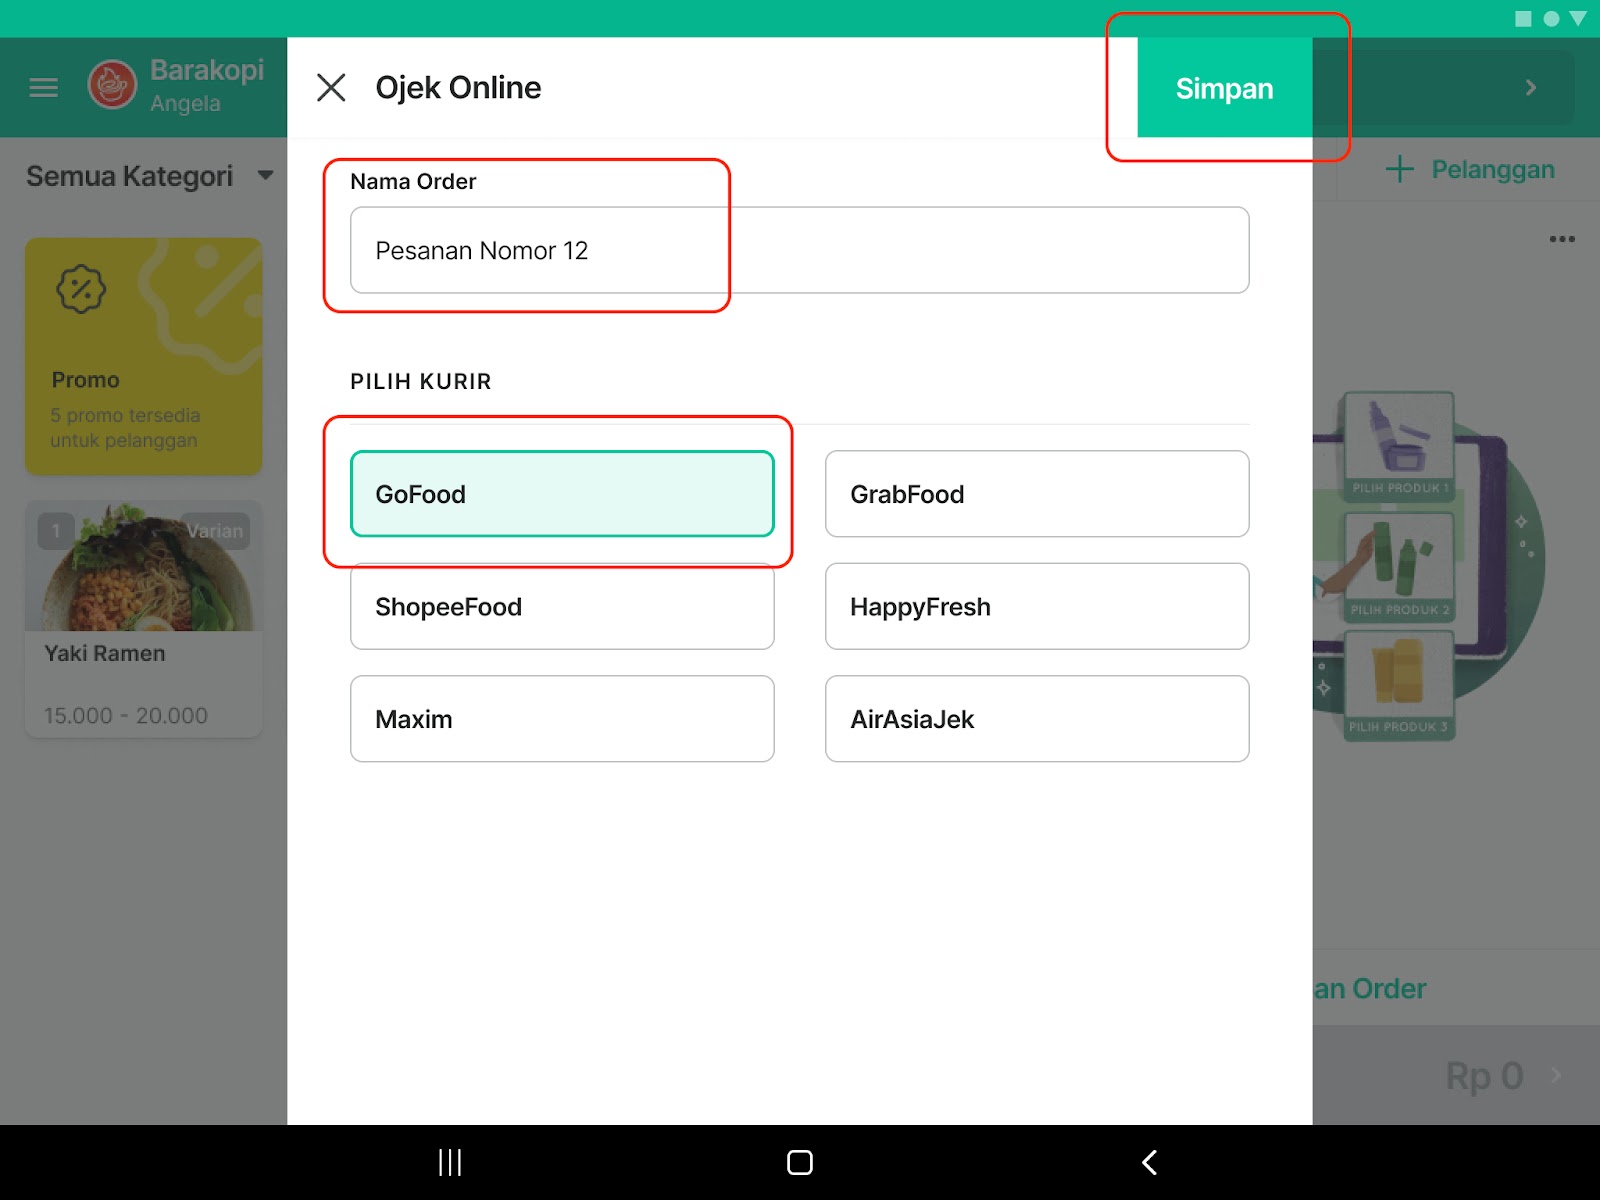Click the Varian badge on Yaki Ramen
The width and height of the screenshot is (1600, 1200).
[215, 531]
